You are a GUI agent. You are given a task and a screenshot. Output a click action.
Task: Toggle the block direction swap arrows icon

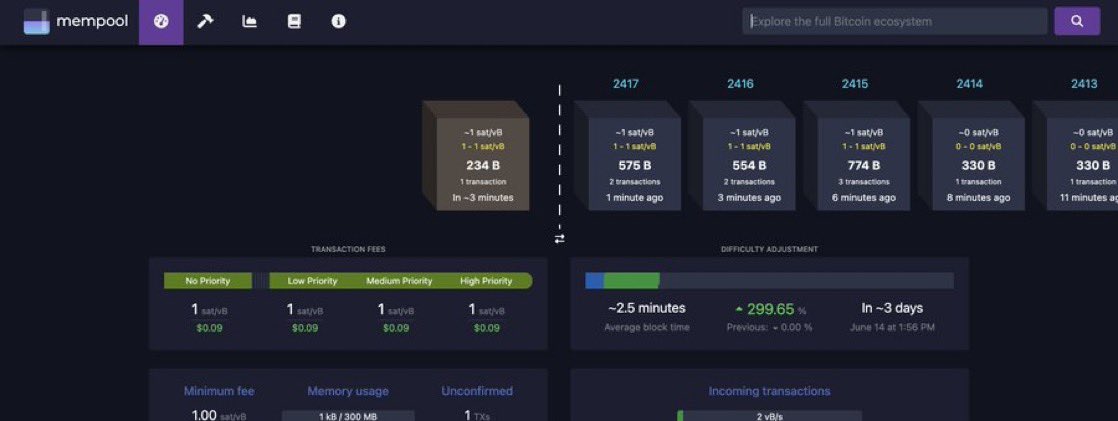point(560,238)
